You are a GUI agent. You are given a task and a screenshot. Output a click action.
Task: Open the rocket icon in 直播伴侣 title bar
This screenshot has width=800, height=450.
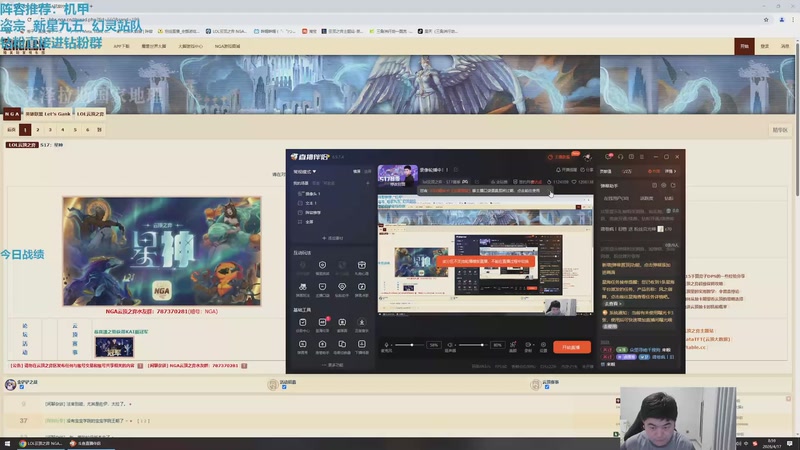(x=588, y=157)
